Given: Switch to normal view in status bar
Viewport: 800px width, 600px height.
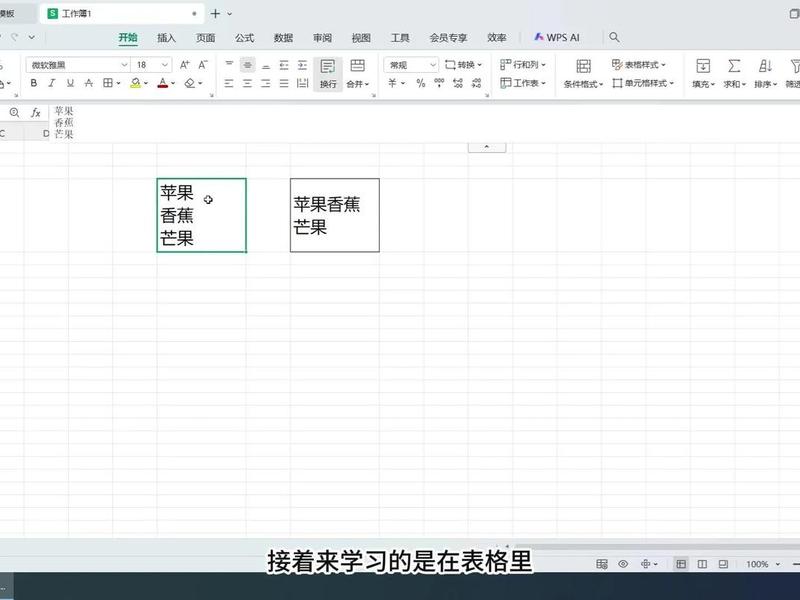Looking at the screenshot, I should [681, 564].
